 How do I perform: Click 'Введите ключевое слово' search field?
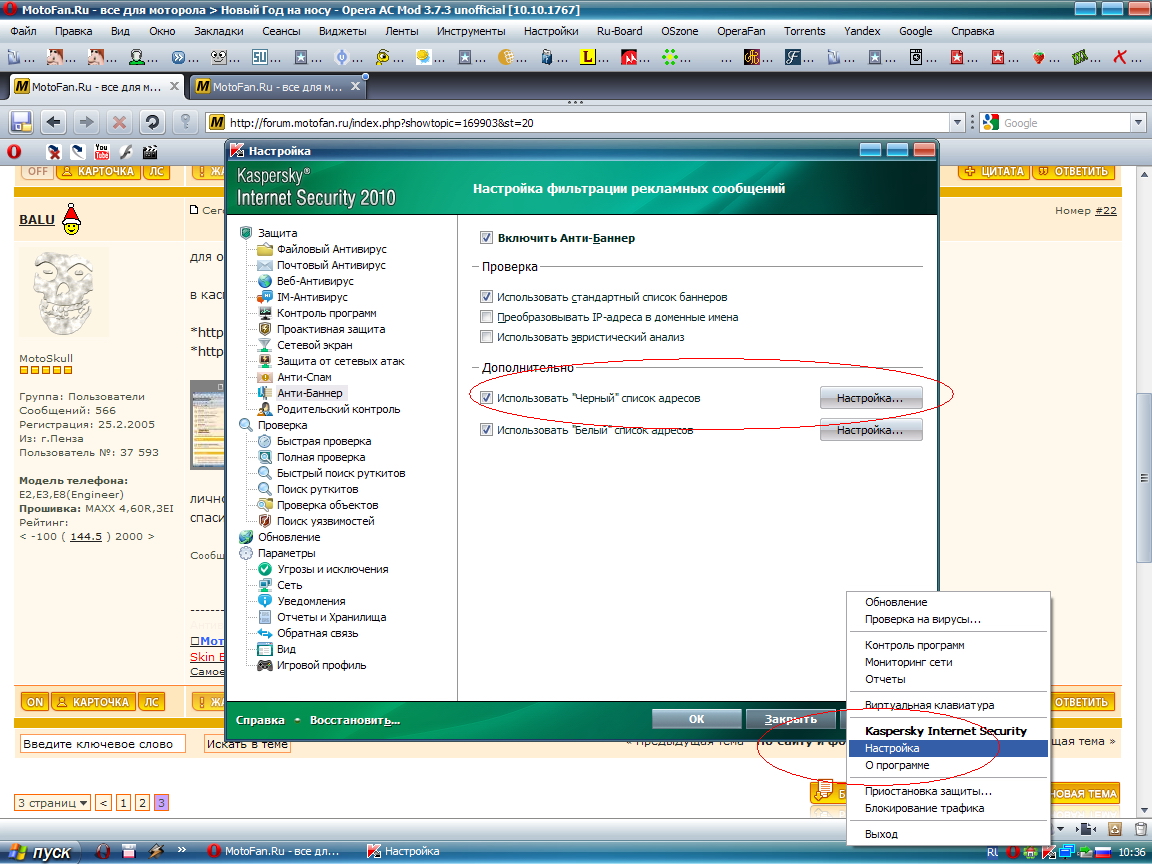tap(102, 744)
